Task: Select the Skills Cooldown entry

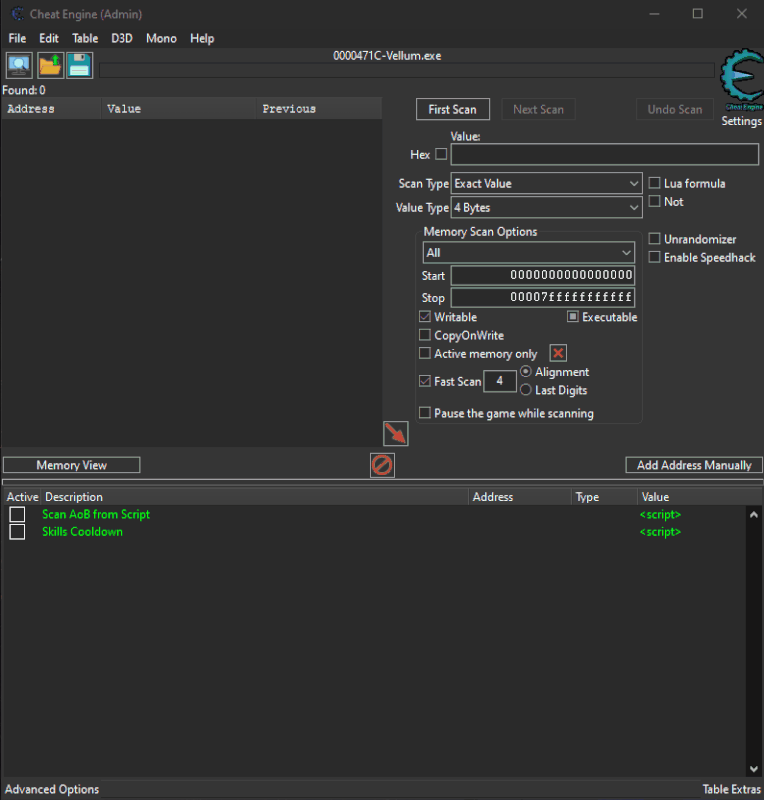Action: tap(82, 532)
